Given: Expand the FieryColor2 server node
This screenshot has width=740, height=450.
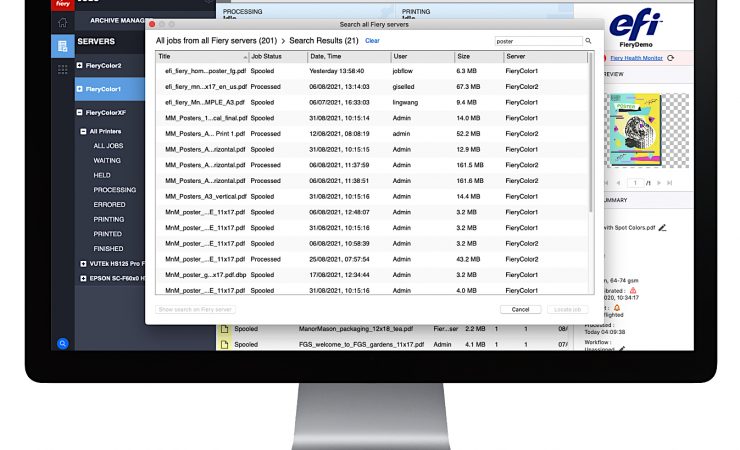Looking at the screenshot, I should pyautogui.click(x=80, y=66).
